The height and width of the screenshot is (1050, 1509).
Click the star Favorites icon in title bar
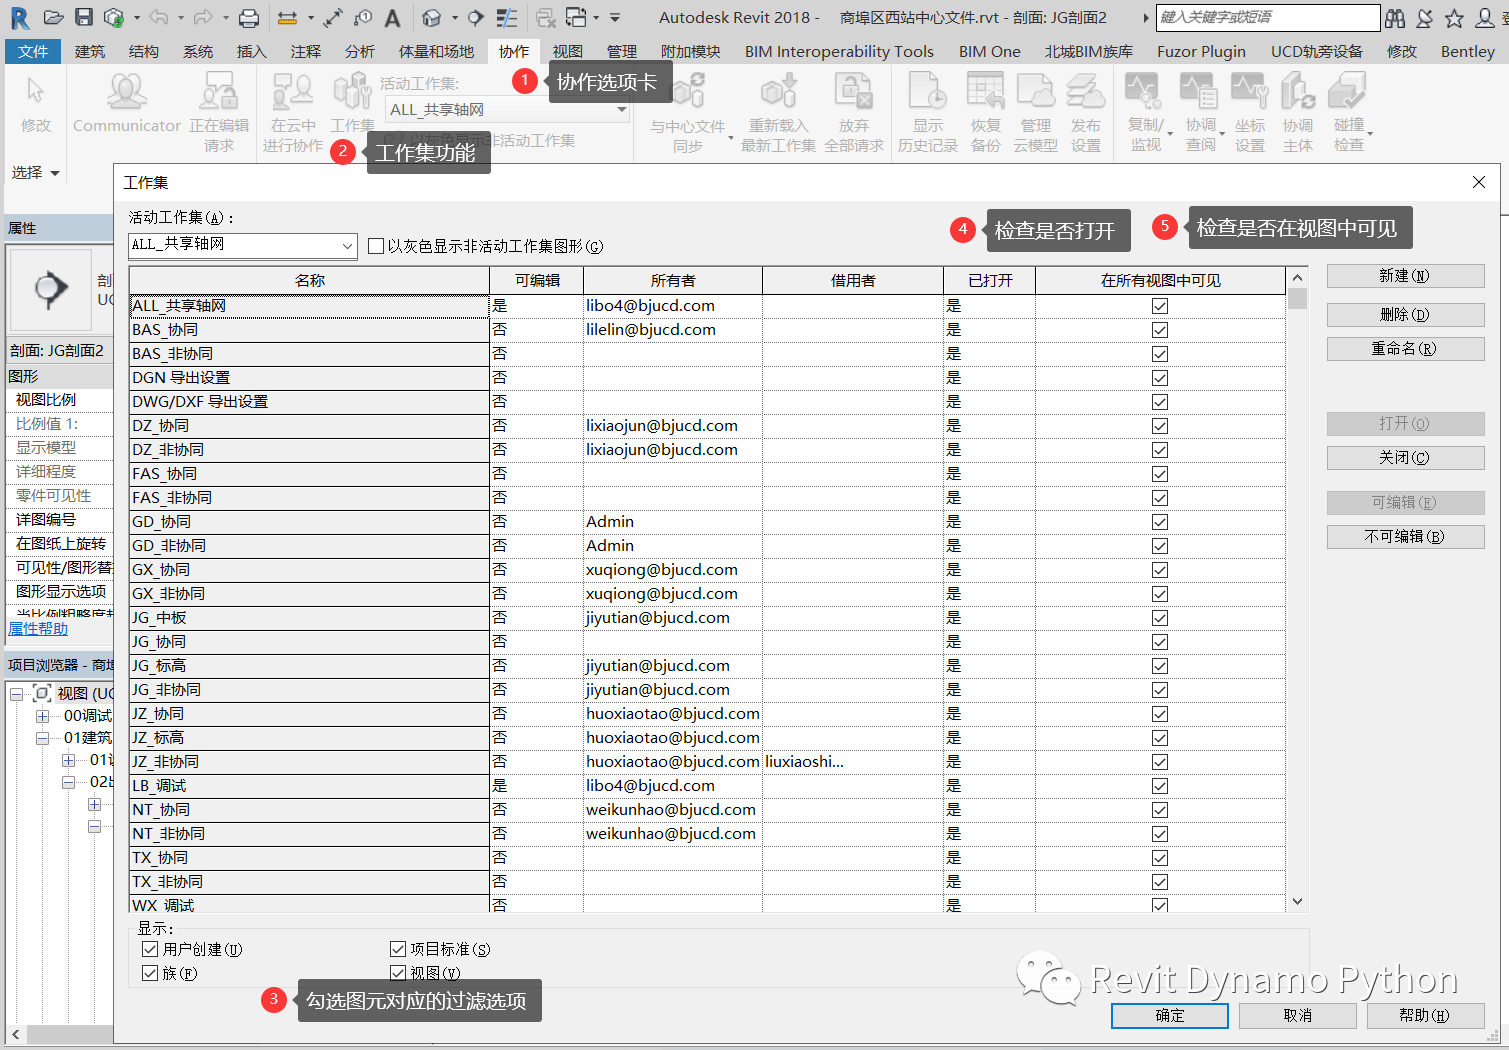point(1455,18)
